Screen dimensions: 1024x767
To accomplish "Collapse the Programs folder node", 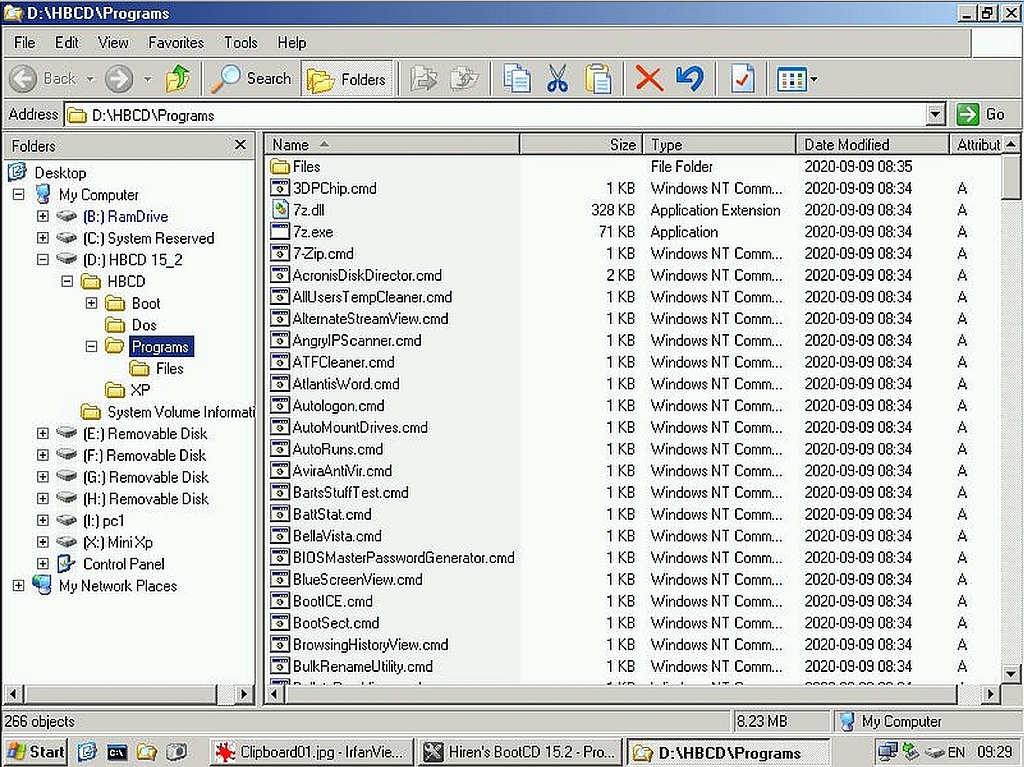I will pos(91,346).
